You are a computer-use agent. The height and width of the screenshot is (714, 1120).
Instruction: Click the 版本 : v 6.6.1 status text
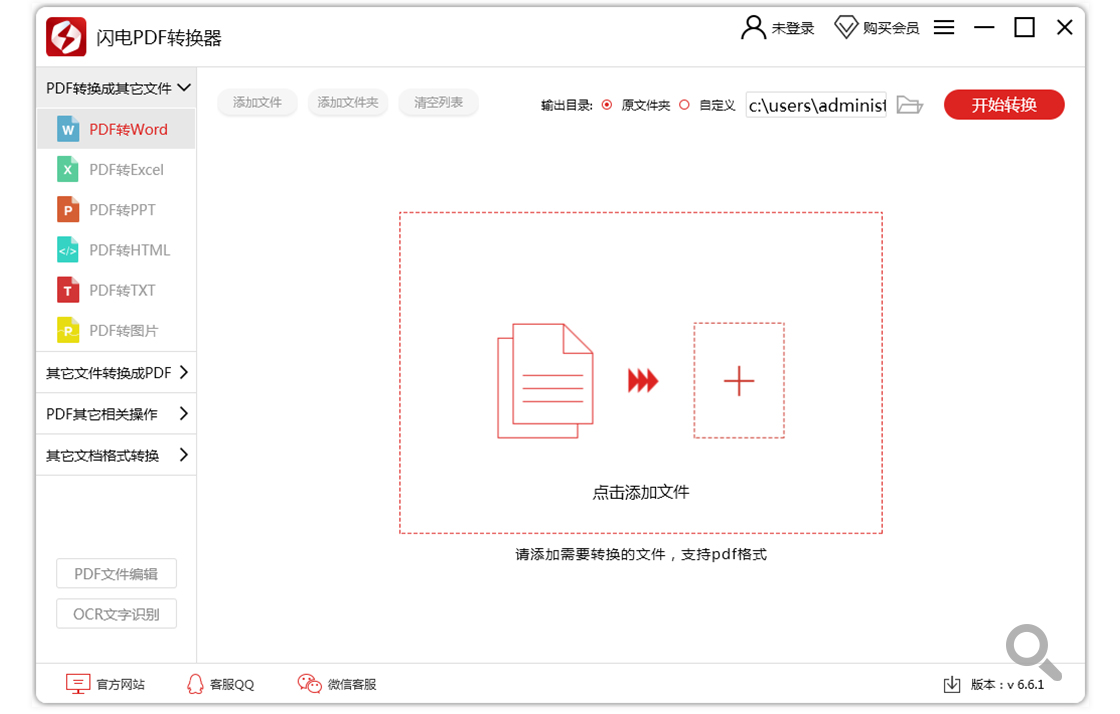1007,685
